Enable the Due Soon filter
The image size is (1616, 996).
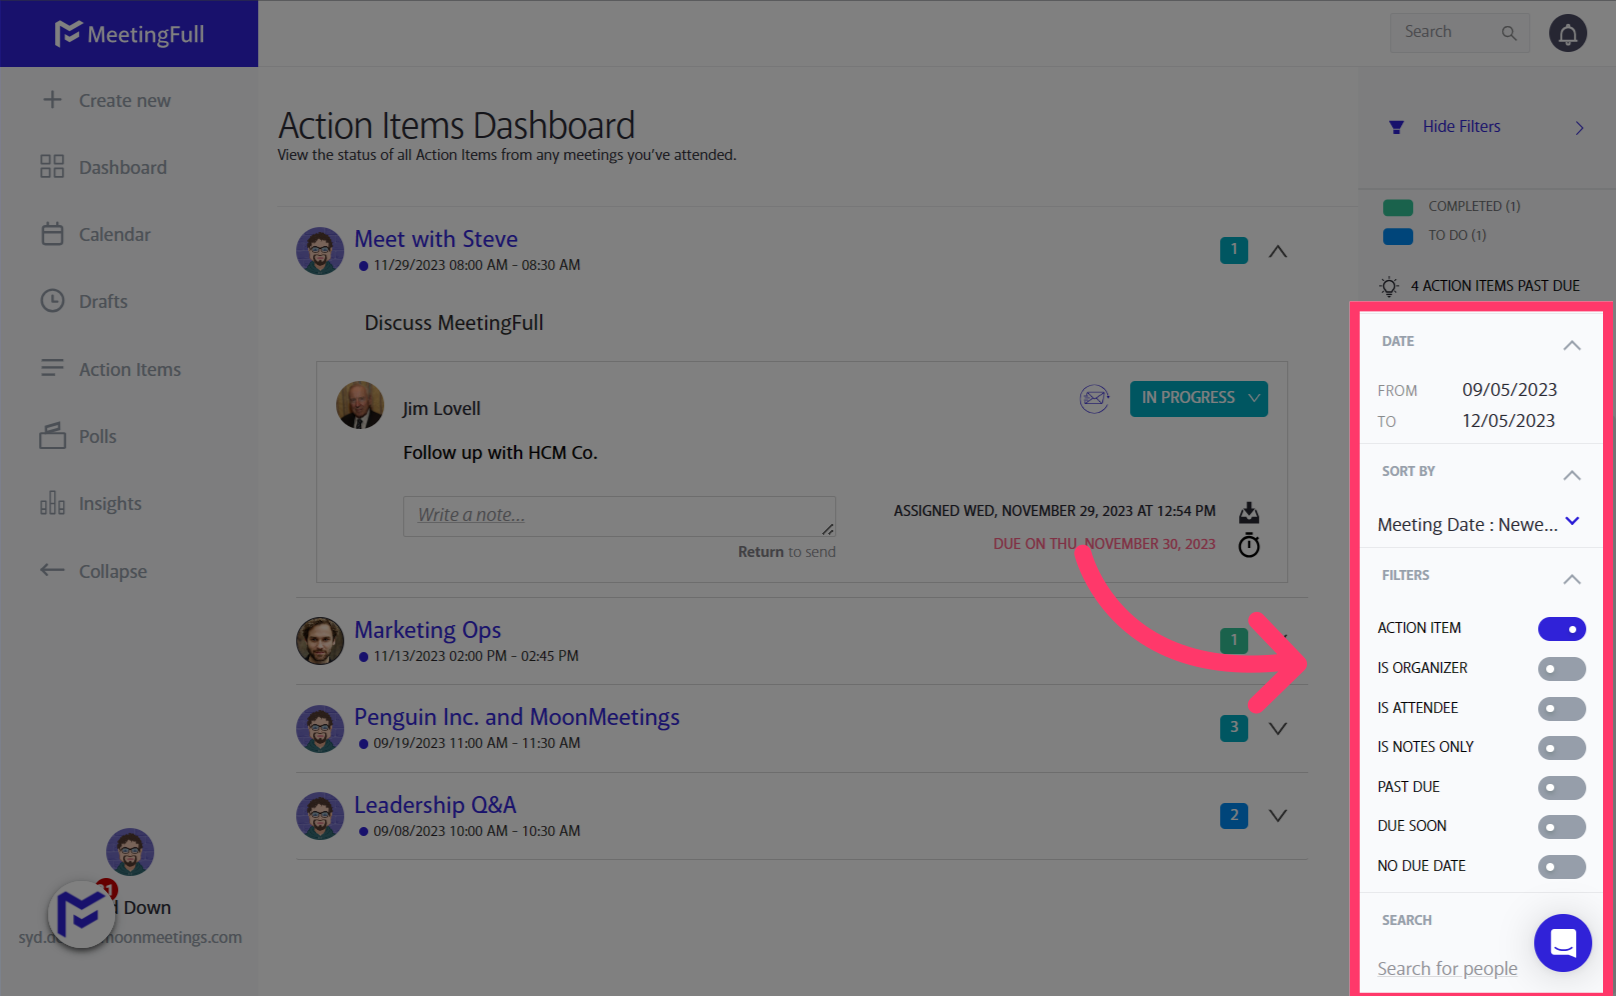[x=1561, y=827]
